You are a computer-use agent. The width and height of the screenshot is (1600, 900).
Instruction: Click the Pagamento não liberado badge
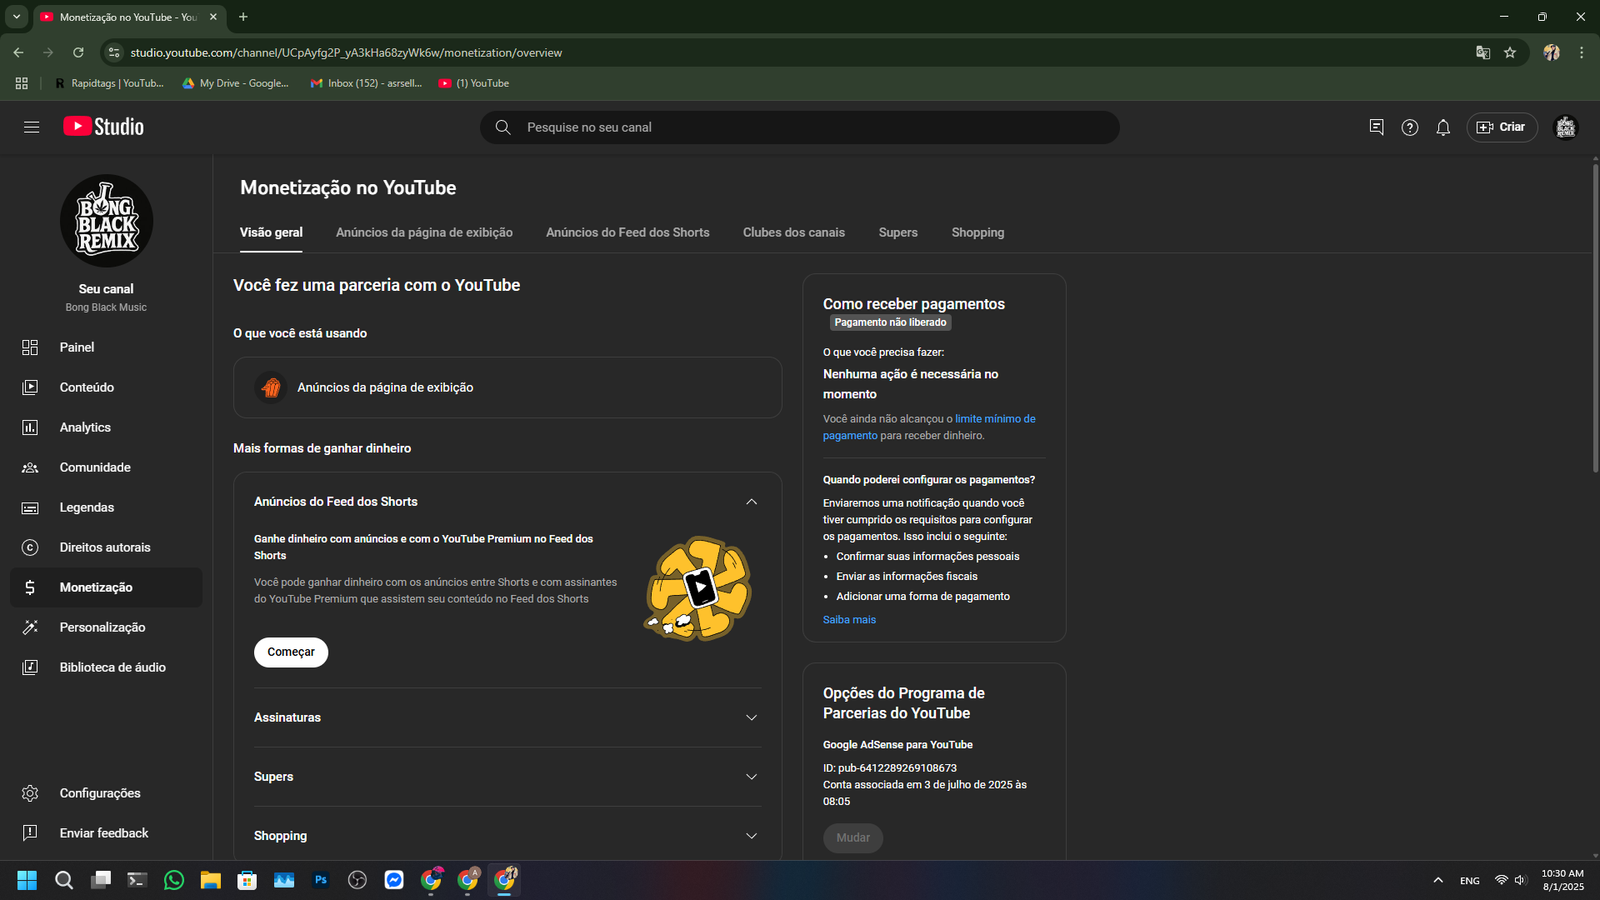pyautogui.click(x=890, y=322)
